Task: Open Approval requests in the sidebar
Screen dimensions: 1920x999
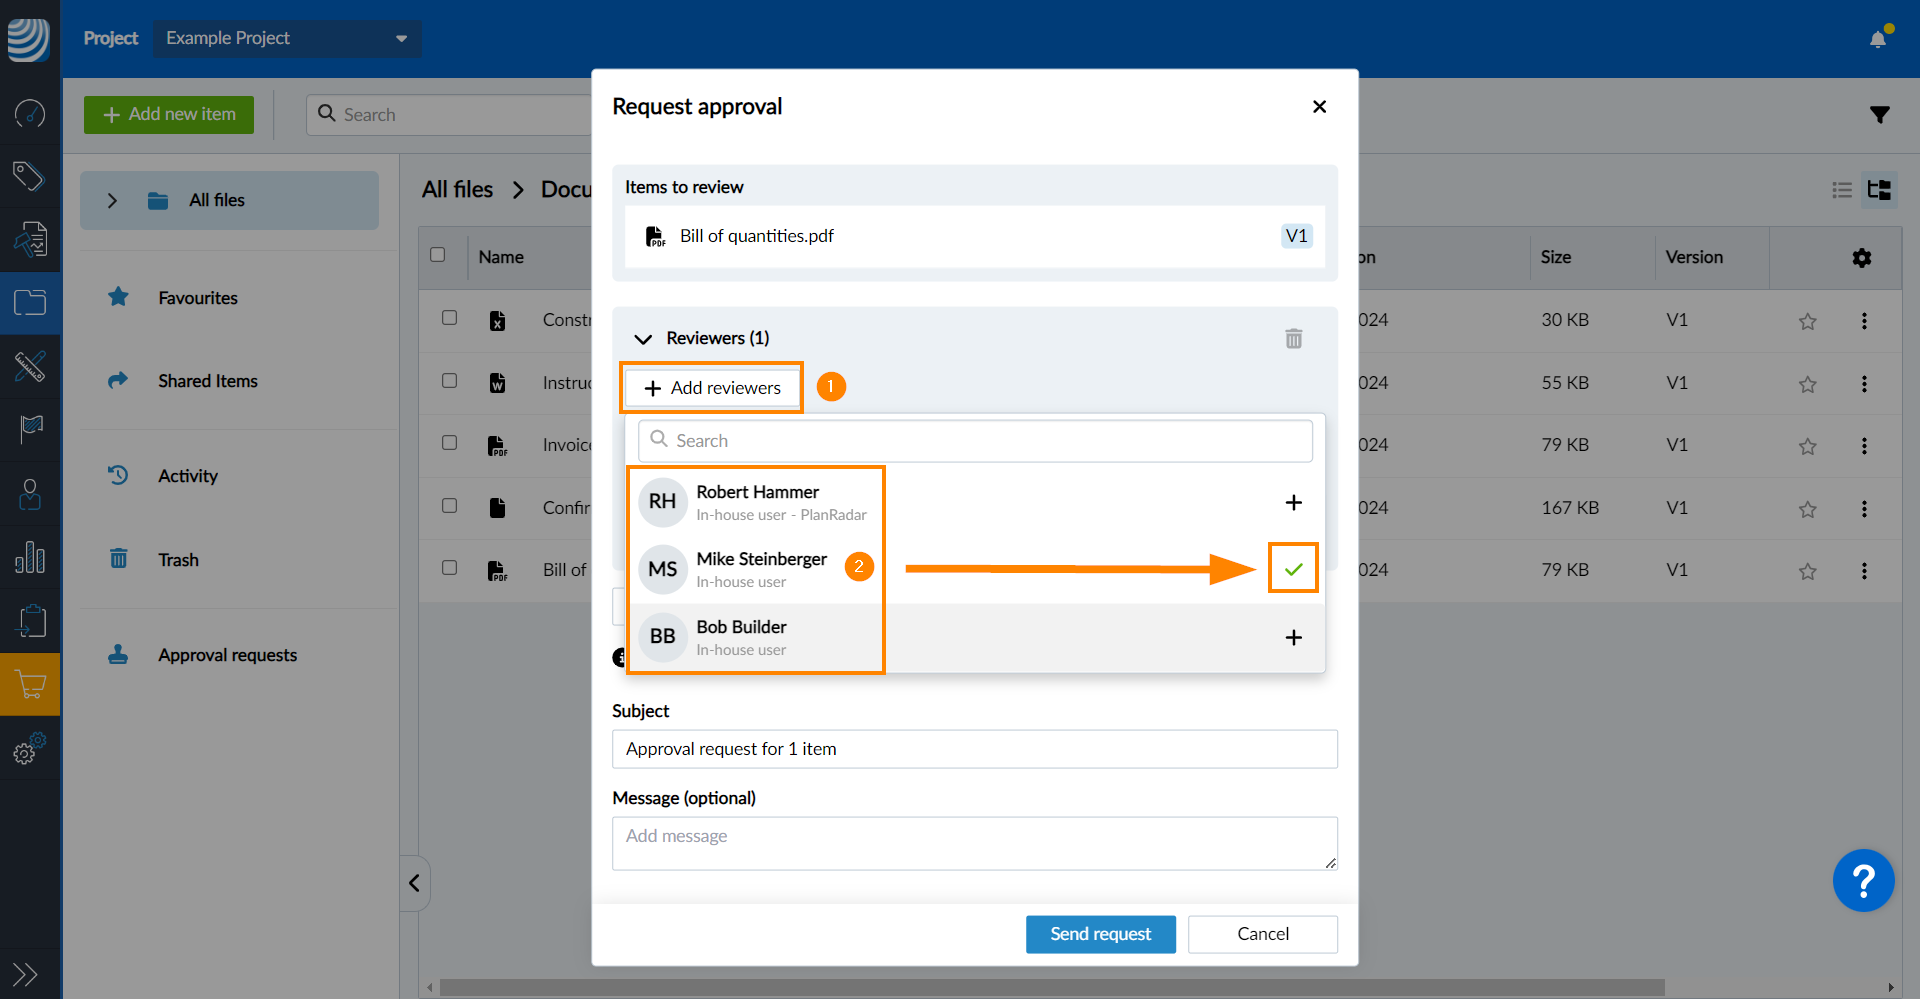Action: point(227,655)
